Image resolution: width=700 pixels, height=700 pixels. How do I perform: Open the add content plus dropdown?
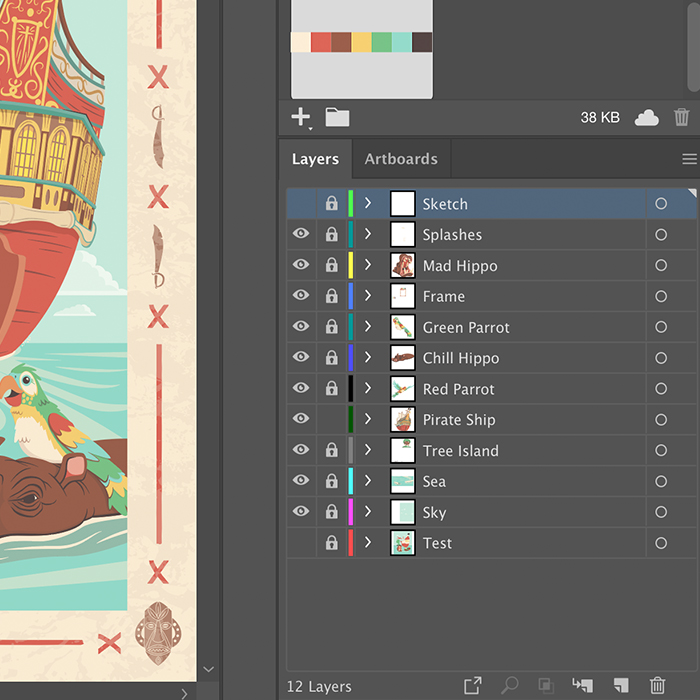[301, 117]
